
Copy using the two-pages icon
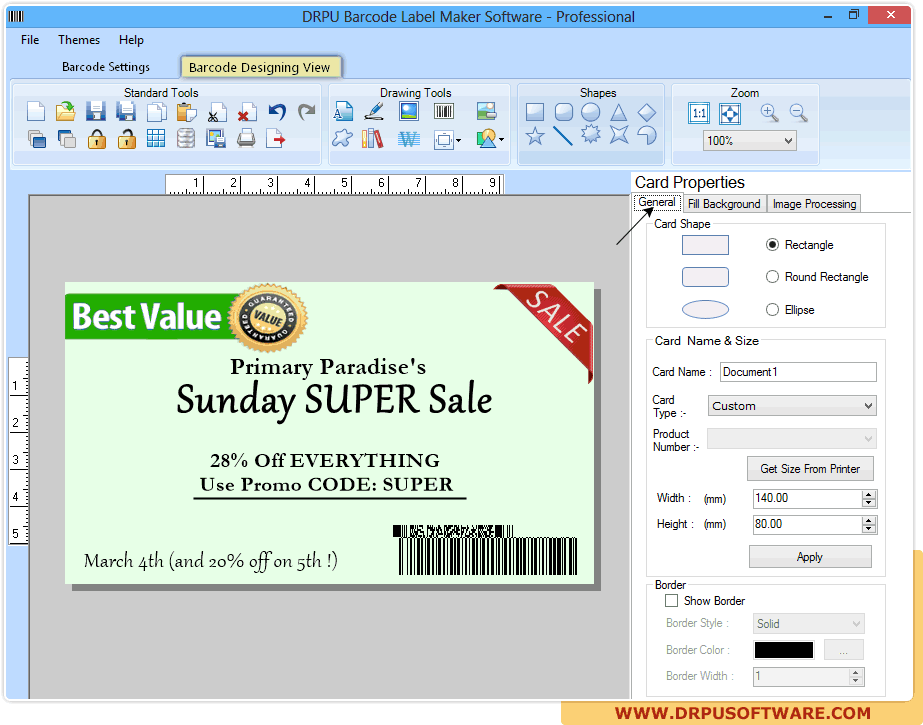pos(156,111)
